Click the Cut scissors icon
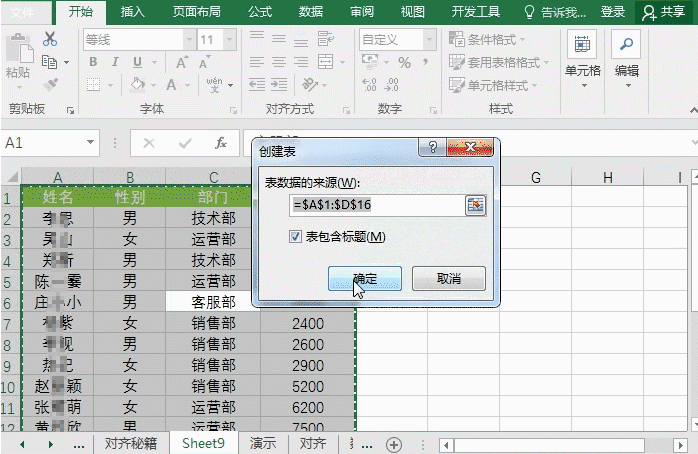This screenshot has height=454, width=698. [50, 39]
